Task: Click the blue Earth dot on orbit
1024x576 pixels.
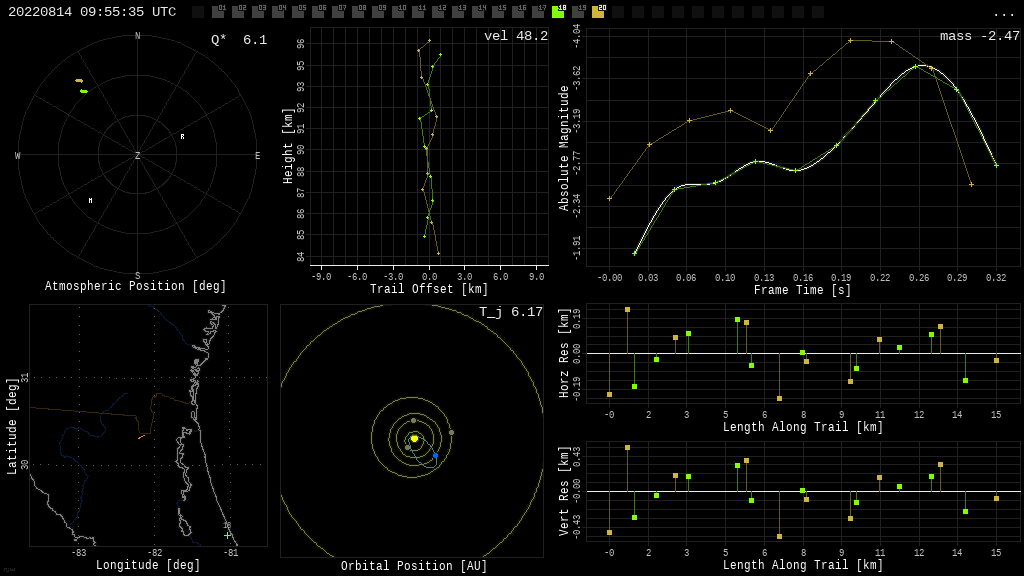Action: [435, 456]
